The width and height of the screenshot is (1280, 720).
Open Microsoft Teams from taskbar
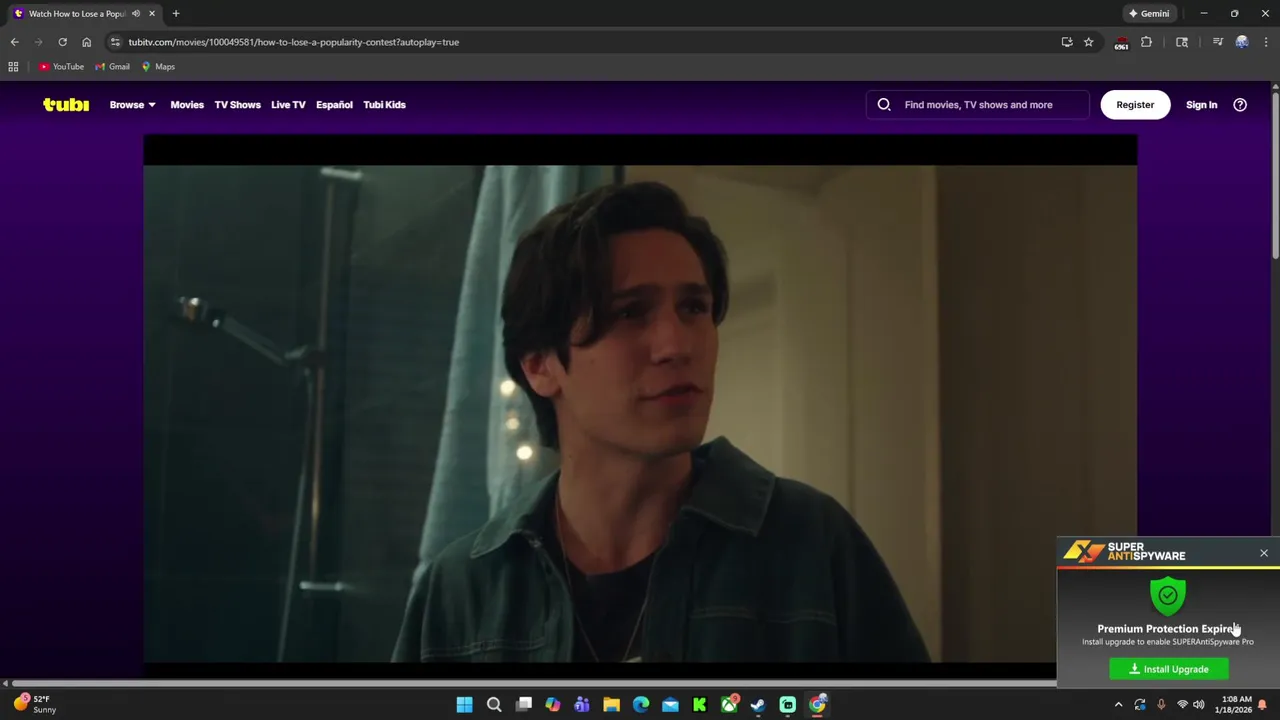point(582,704)
